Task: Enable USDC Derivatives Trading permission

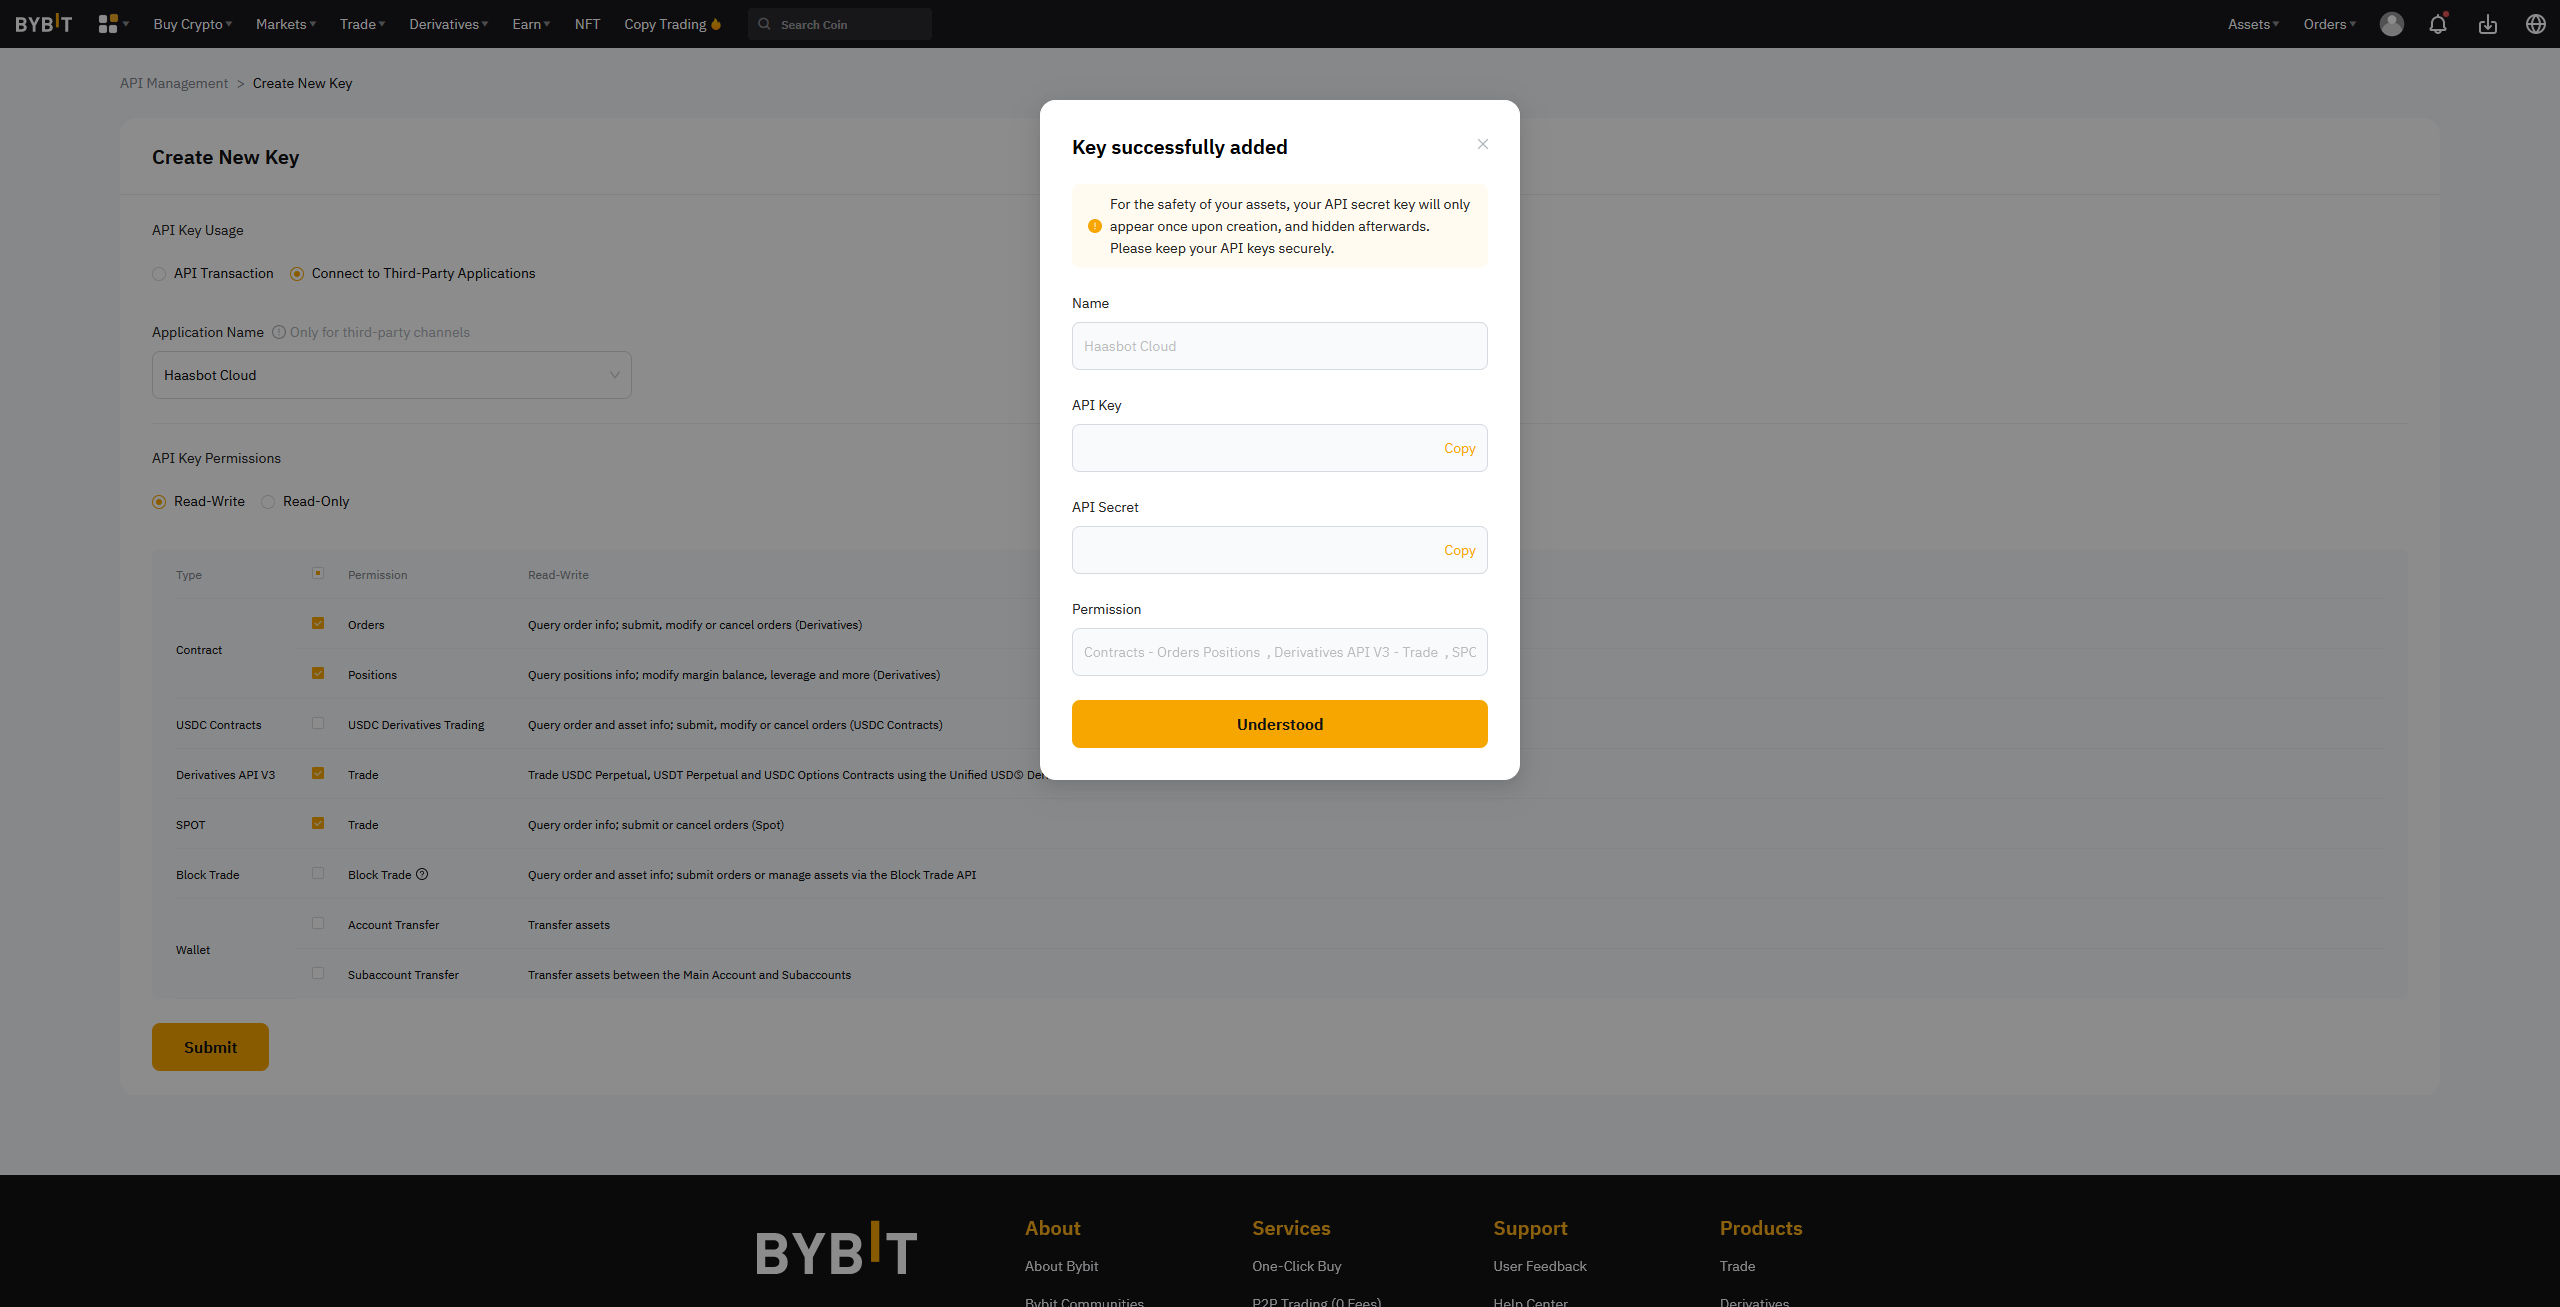Action: pyautogui.click(x=318, y=723)
